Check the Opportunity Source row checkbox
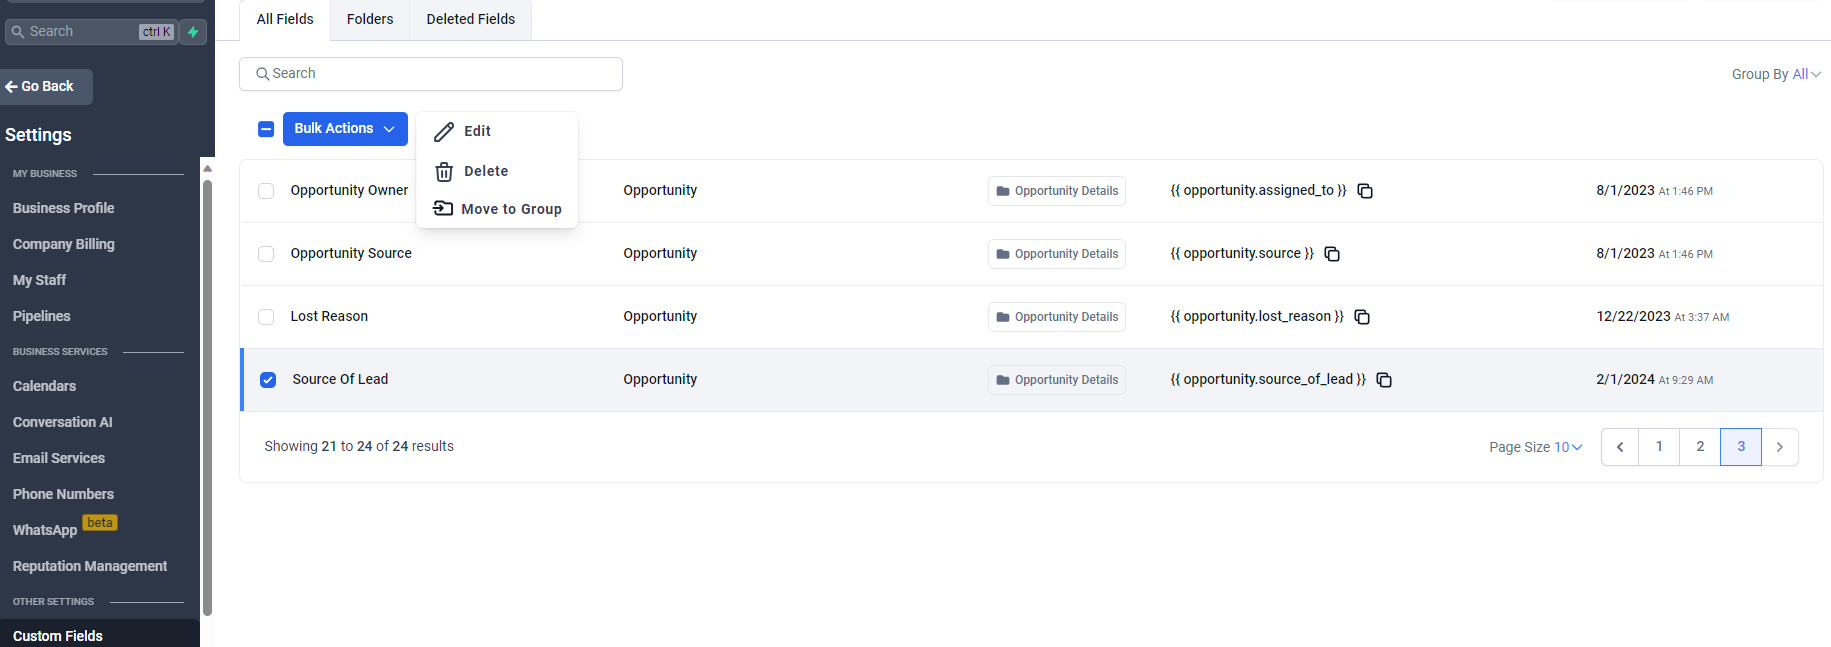 coord(266,254)
